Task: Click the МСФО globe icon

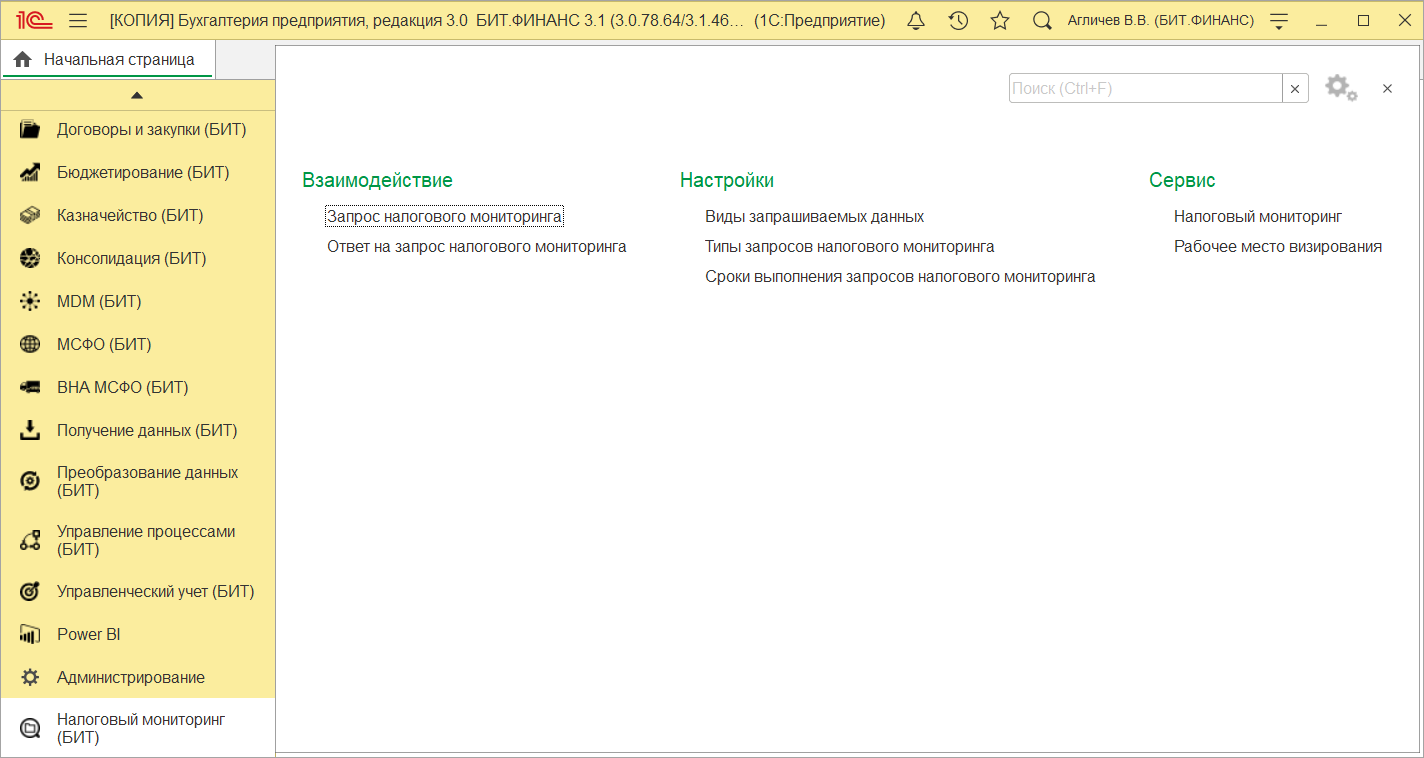Action: [x=30, y=344]
